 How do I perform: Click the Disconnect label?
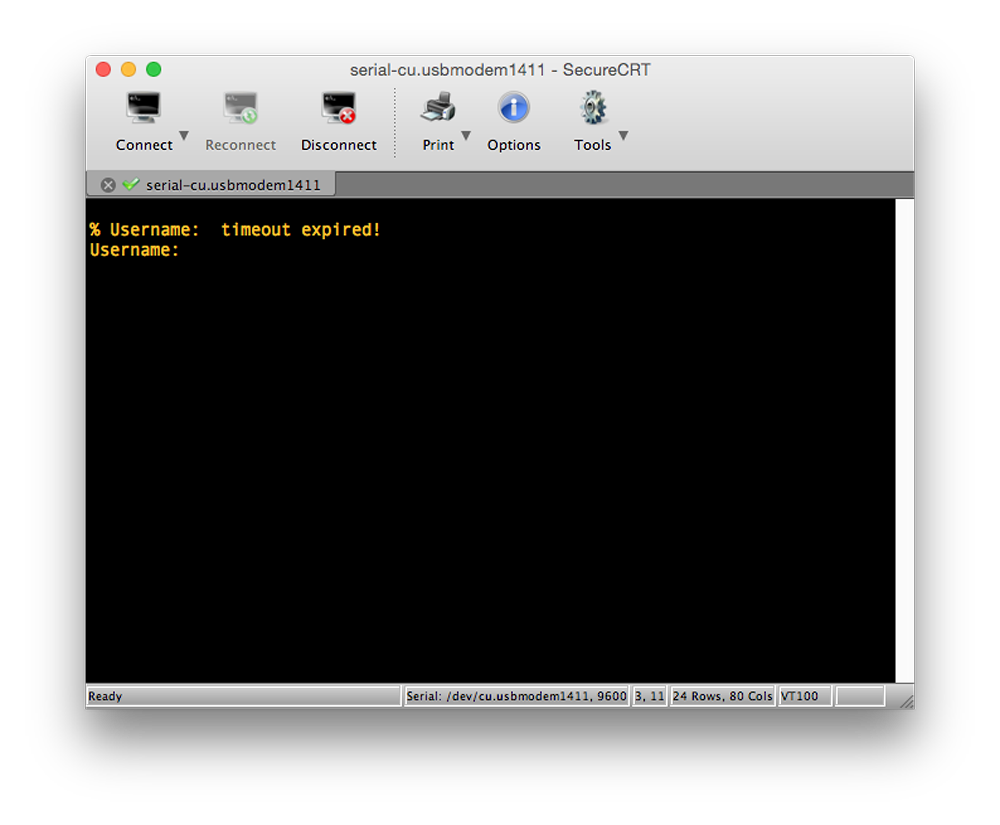pos(339,145)
